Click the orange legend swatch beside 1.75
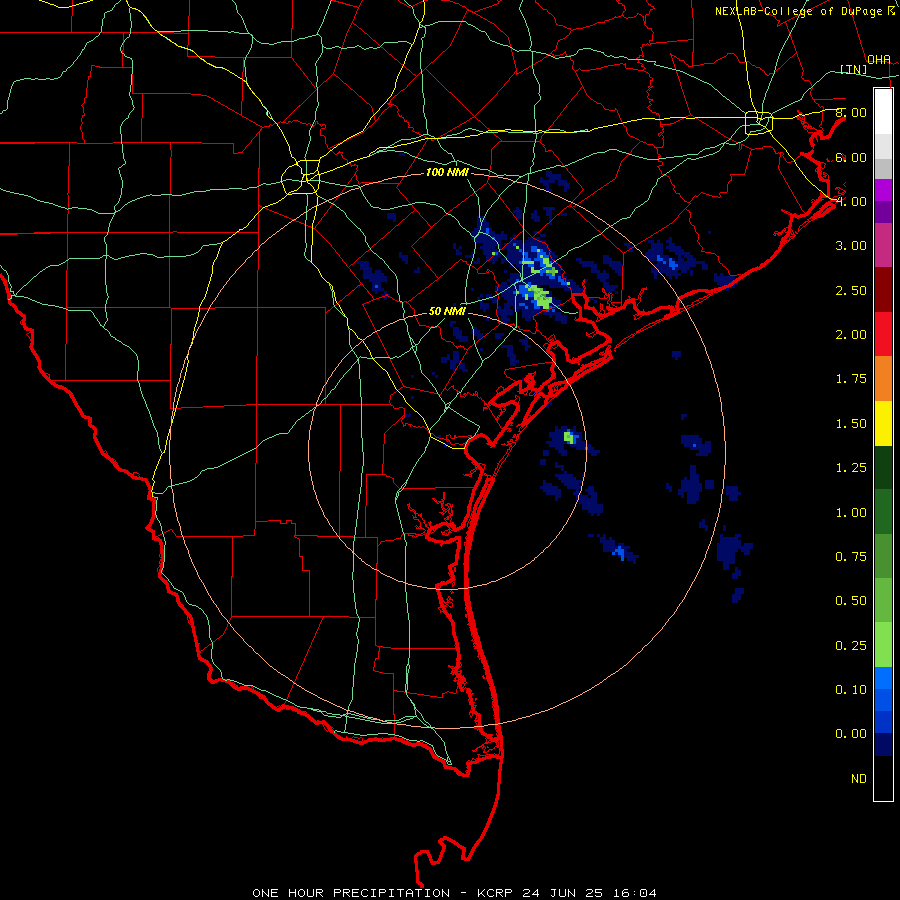 tap(883, 378)
